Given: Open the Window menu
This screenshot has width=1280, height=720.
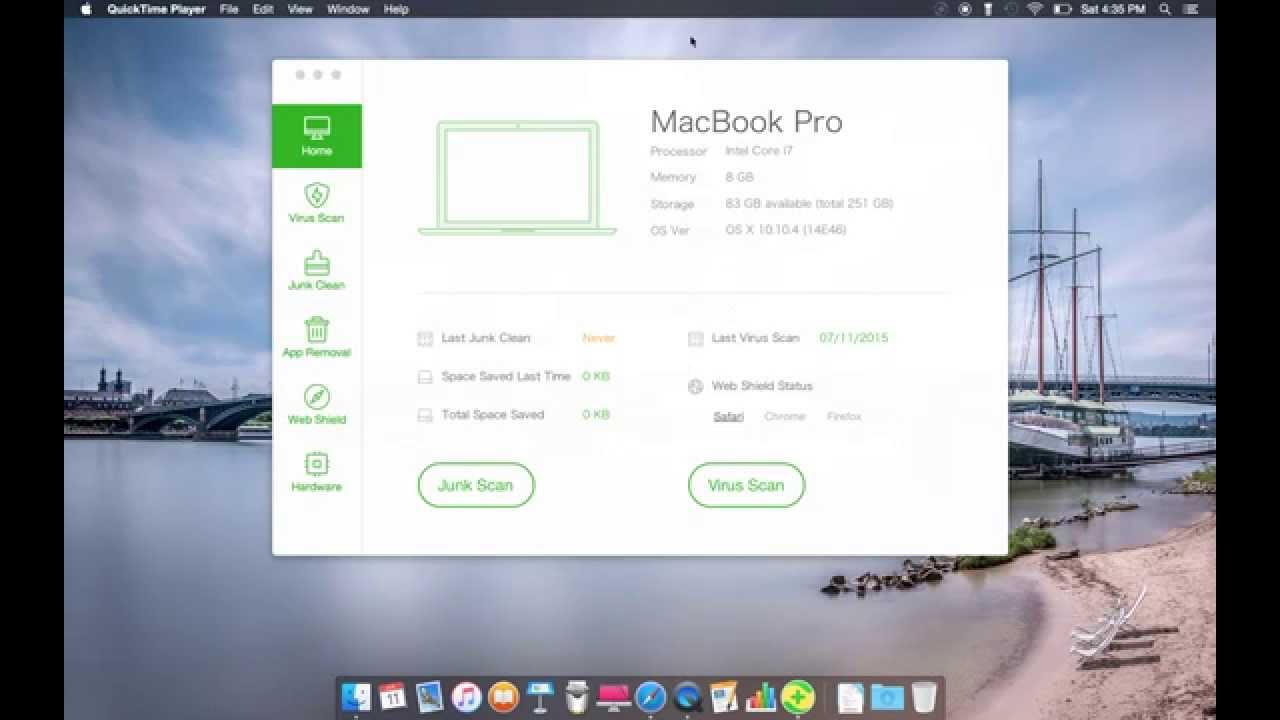Looking at the screenshot, I should point(348,9).
